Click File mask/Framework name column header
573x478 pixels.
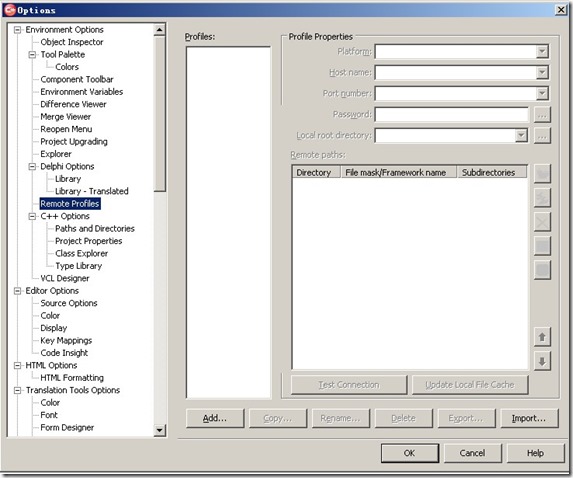click(x=398, y=172)
